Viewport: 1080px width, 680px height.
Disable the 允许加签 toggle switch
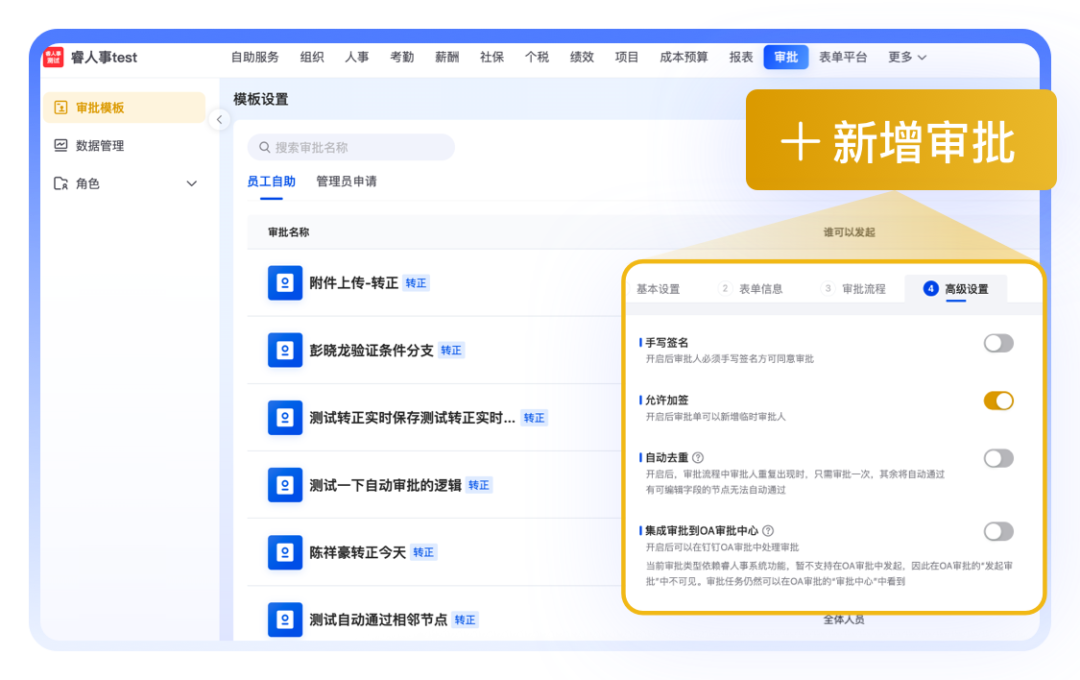point(998,401)
